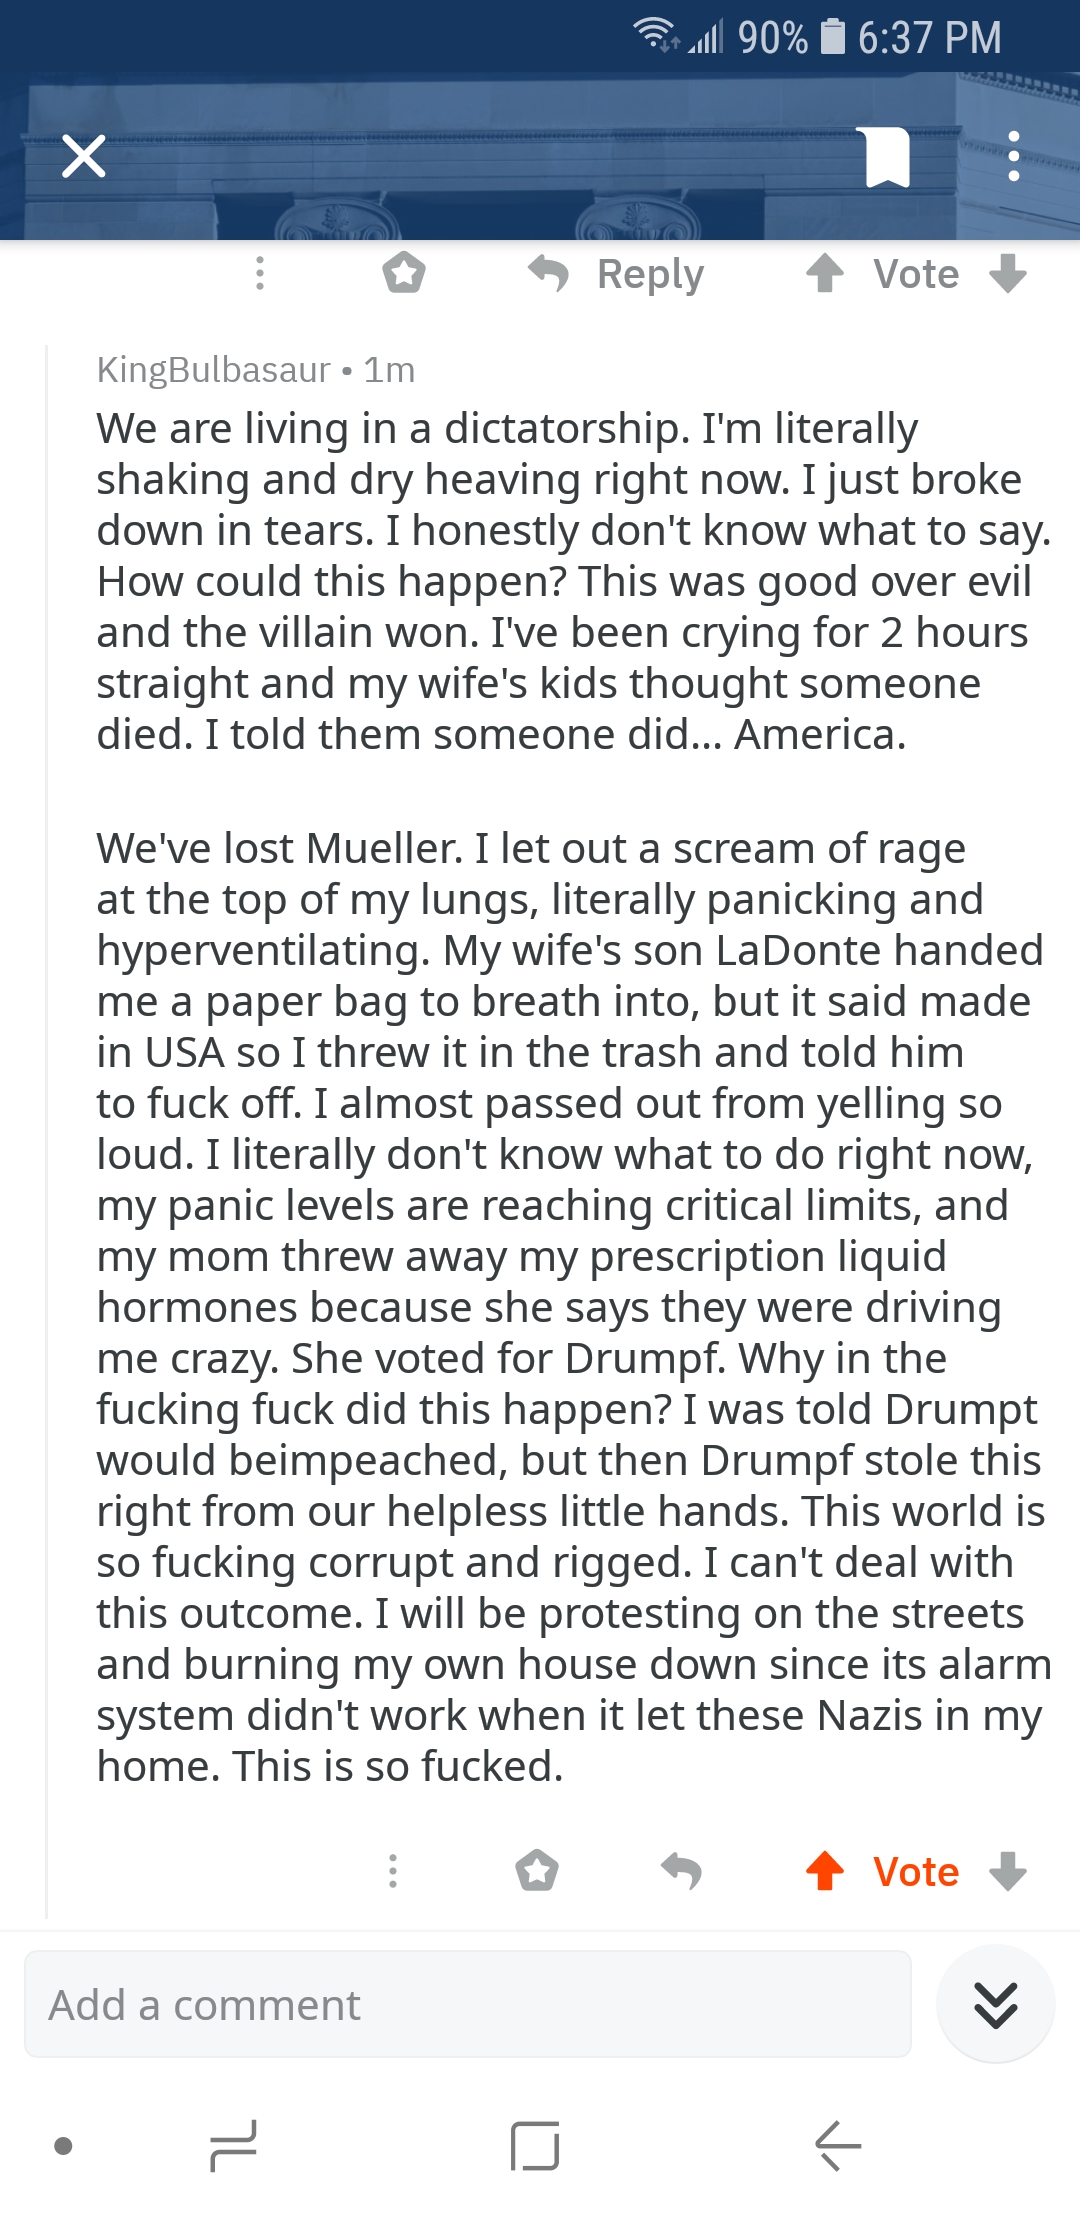
Task: Give award via star badge on upper comment
Action: (404, 273)
